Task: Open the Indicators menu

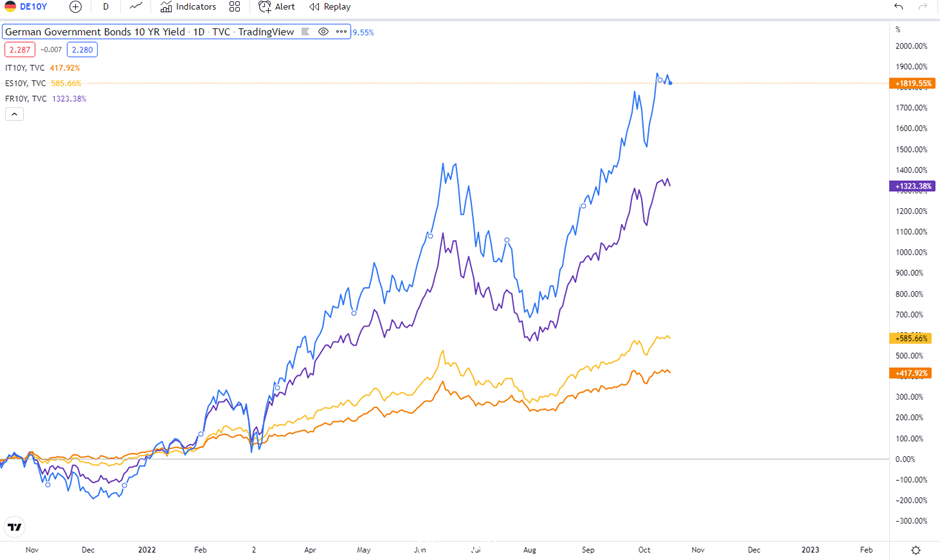Action: [x=188, y=7]
